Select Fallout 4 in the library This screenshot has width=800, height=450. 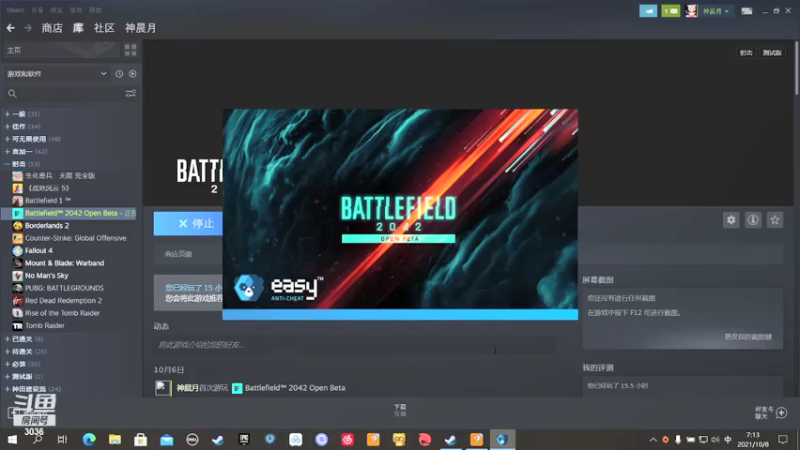point(39,251)
